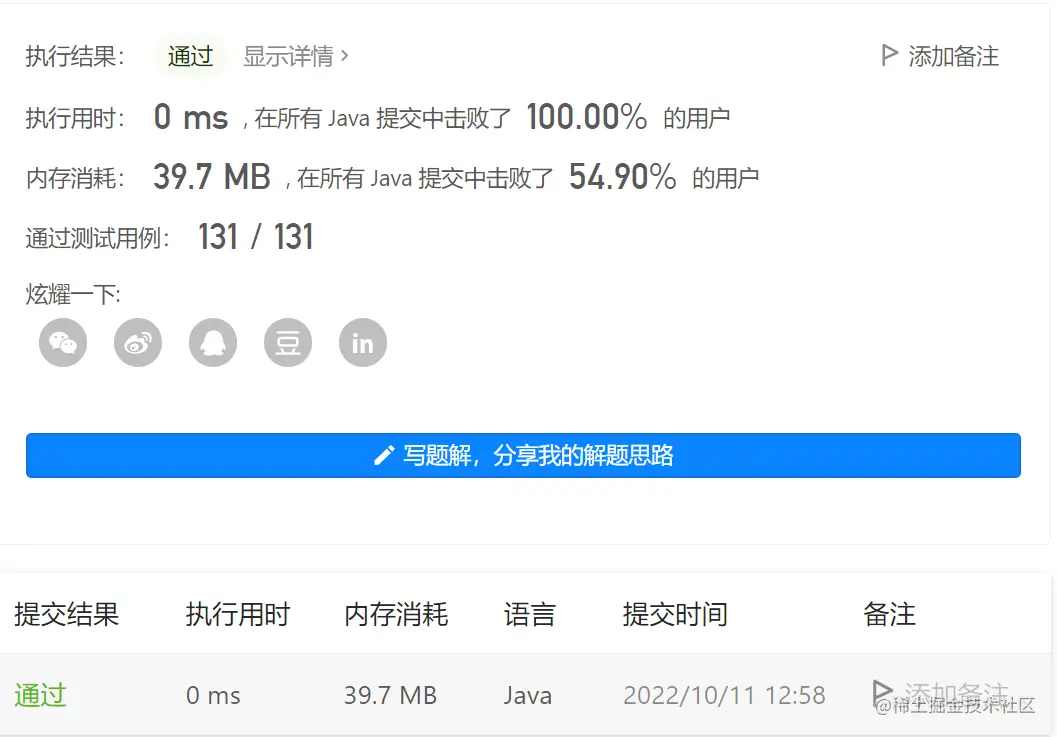Click the 2022/10/11 12:58 submission timestamp
Screen dimensions: 1057x737
(725, 695)
